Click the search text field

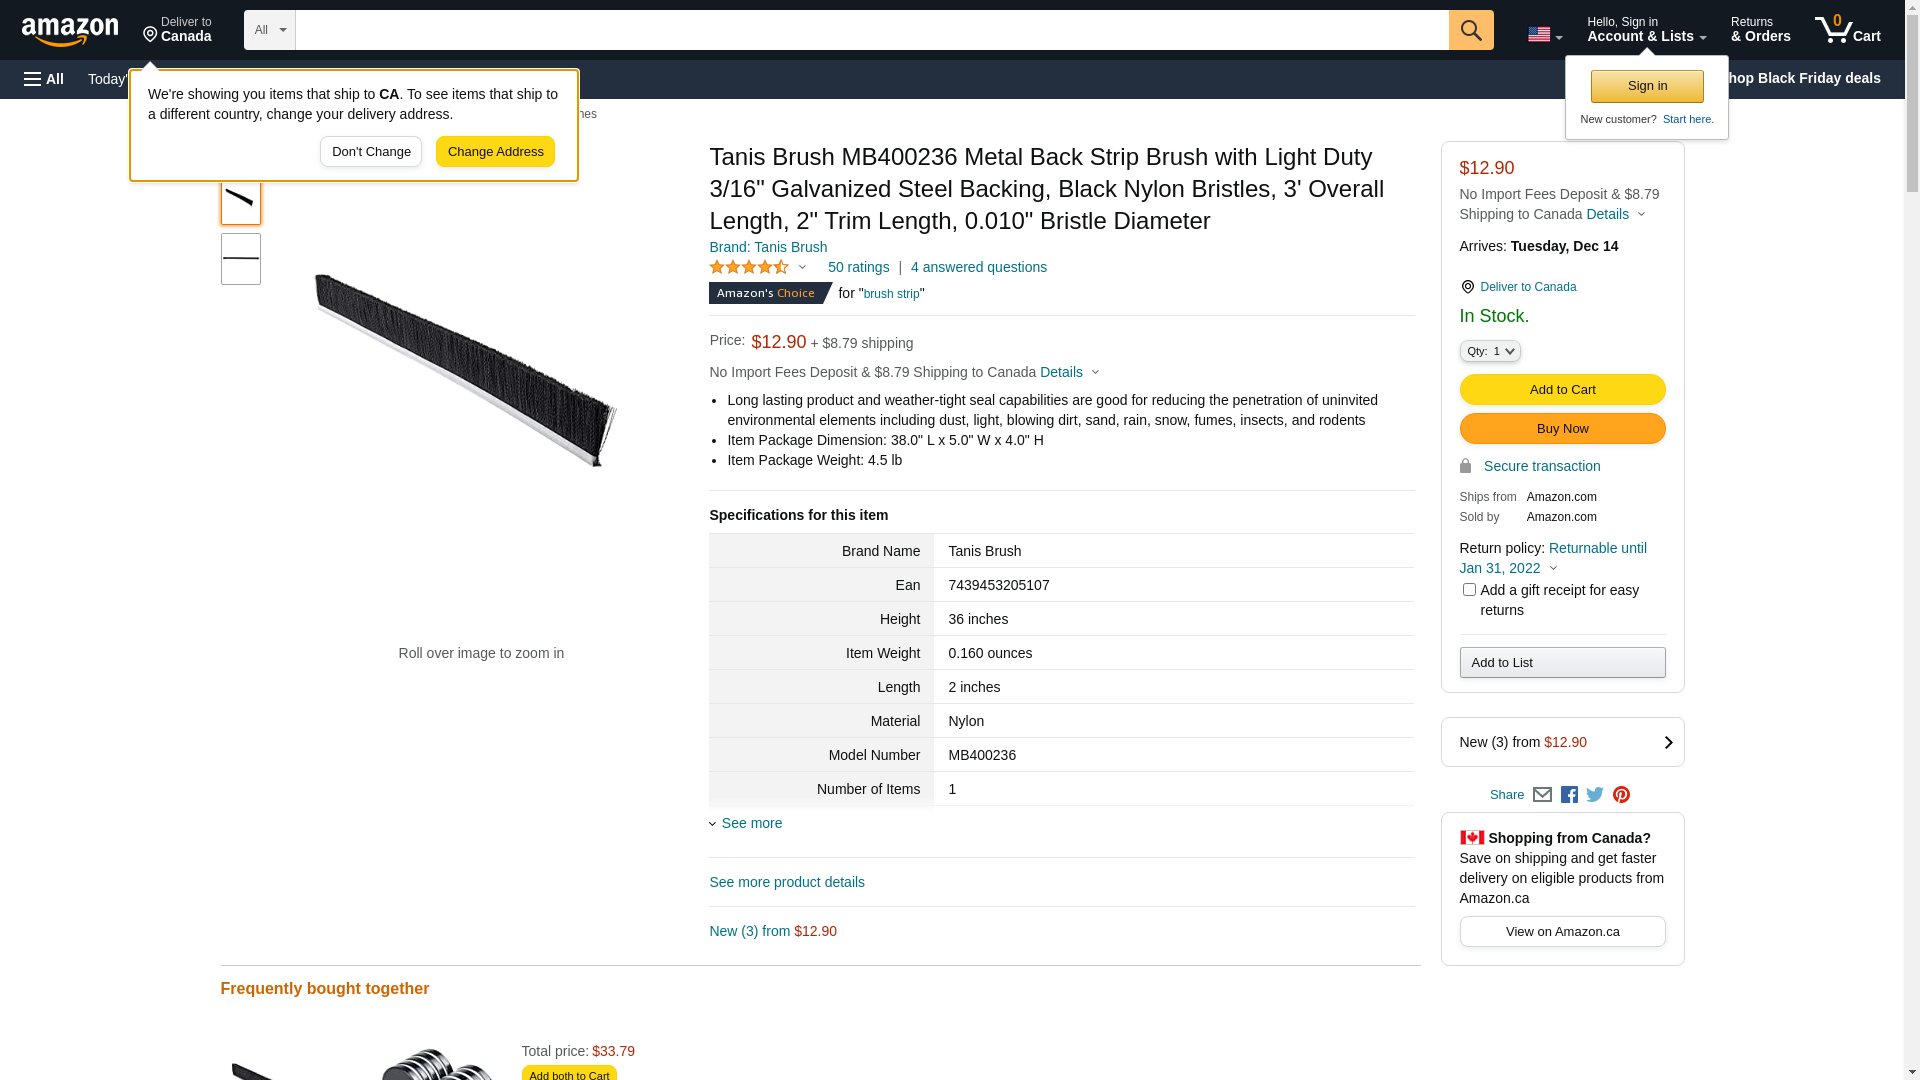point(872,30)
